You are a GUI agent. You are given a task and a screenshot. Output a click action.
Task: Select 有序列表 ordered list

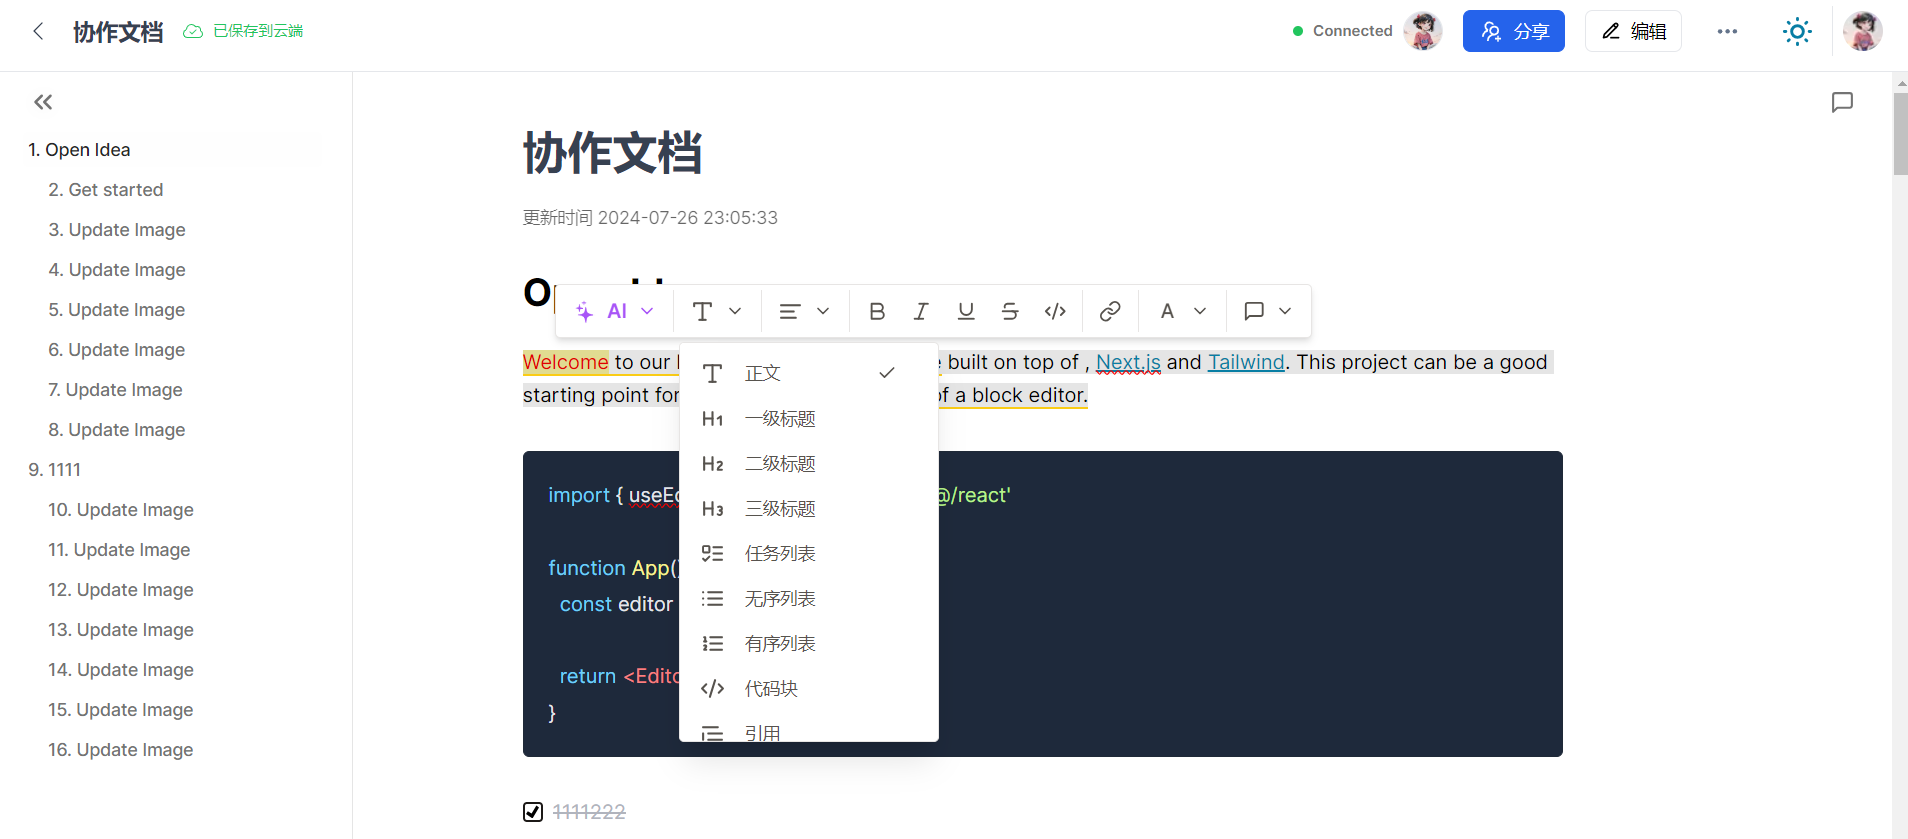coord(808,644)
